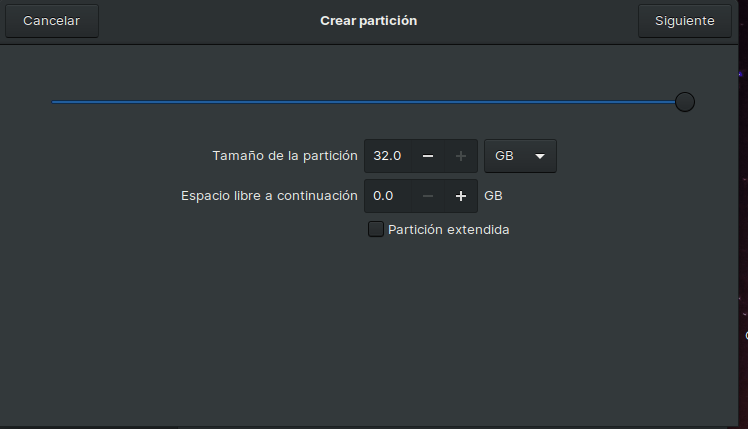Click the Crear partición dialog title
Image resolution: width=748 pixels, height=429 pixels.
click(x=368, y=21)
